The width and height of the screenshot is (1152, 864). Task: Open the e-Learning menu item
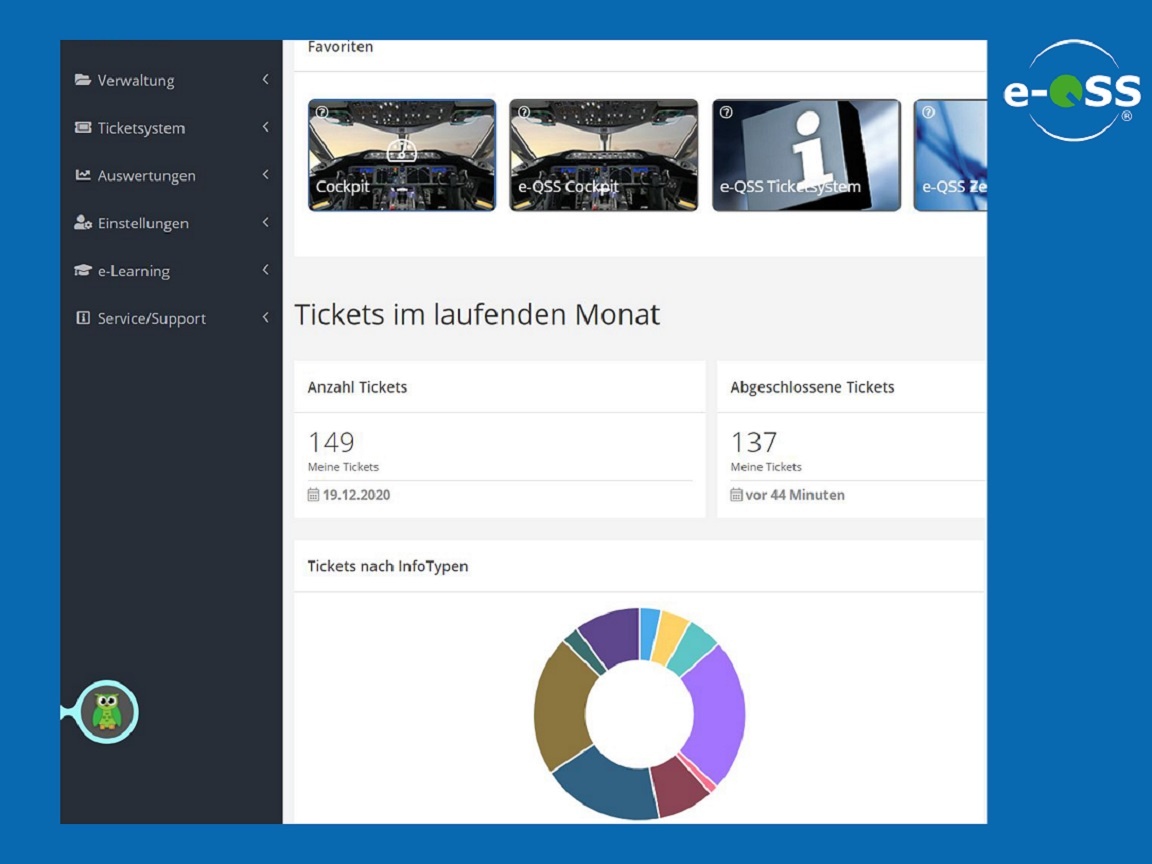(171, 271)
